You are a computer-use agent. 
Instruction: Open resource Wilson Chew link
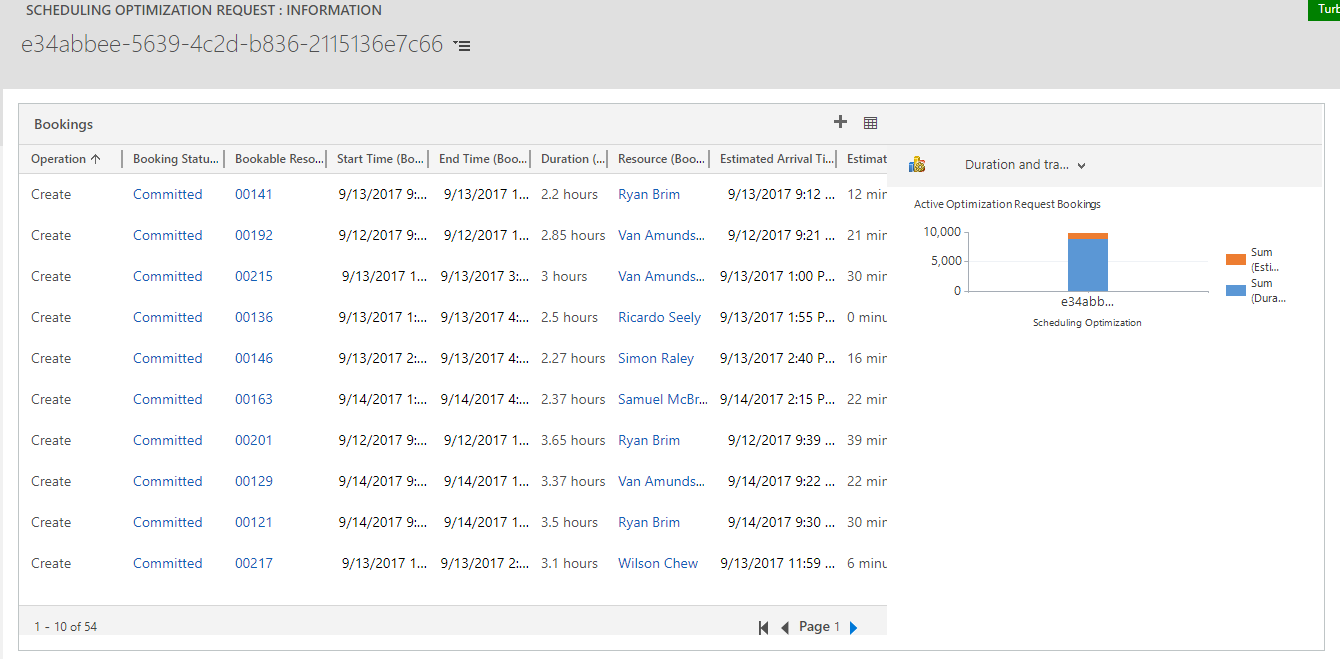(x=658, y=563)
